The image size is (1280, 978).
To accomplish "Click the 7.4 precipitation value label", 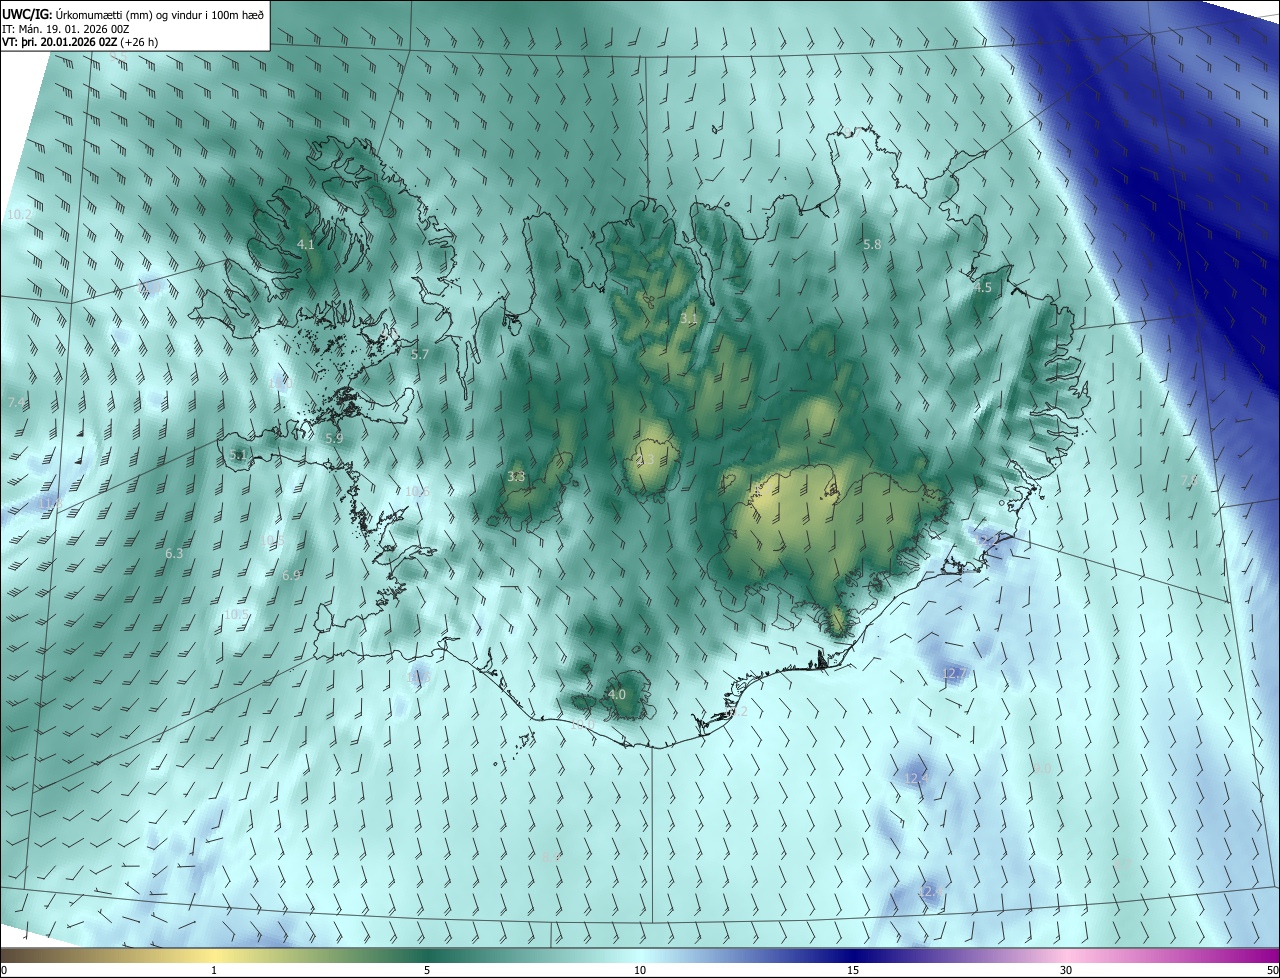I will click(x=16, y=402).
